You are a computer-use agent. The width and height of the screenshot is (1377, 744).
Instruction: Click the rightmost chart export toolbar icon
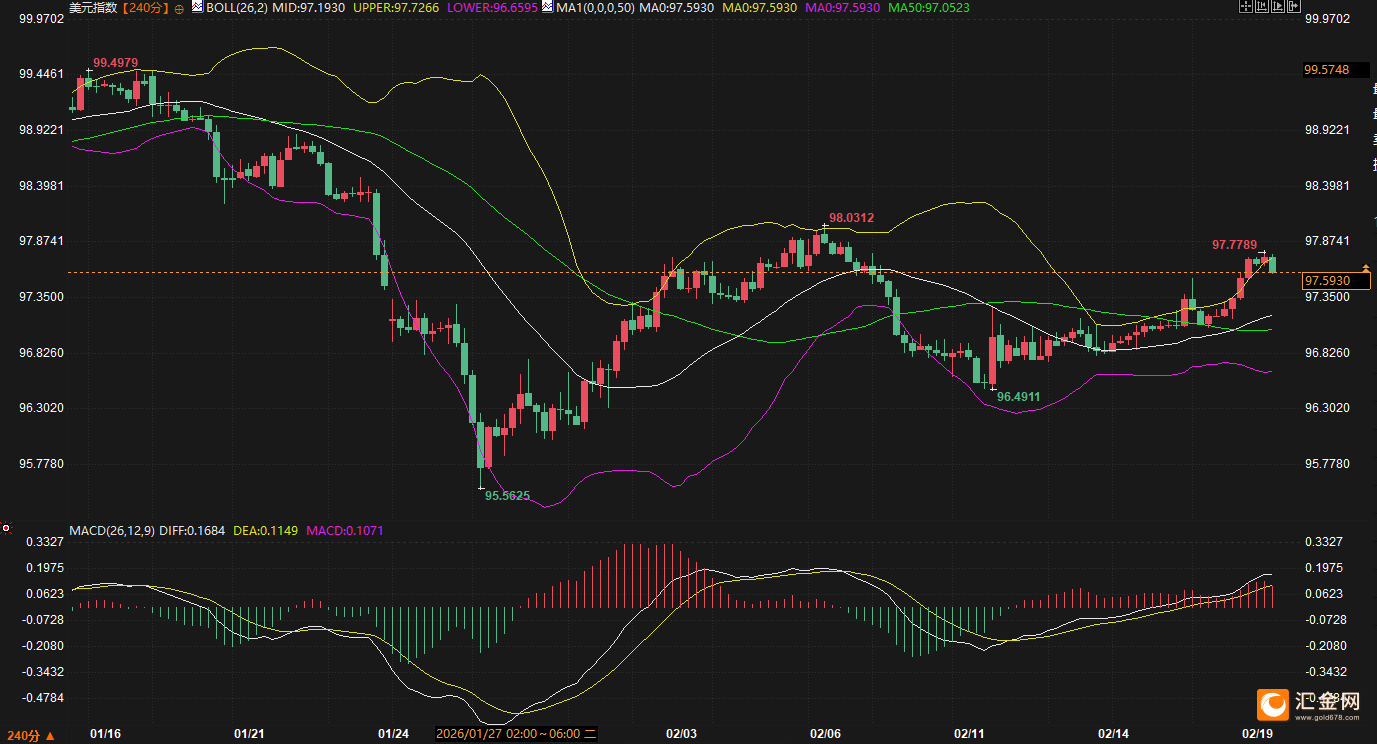point(1294,6)
